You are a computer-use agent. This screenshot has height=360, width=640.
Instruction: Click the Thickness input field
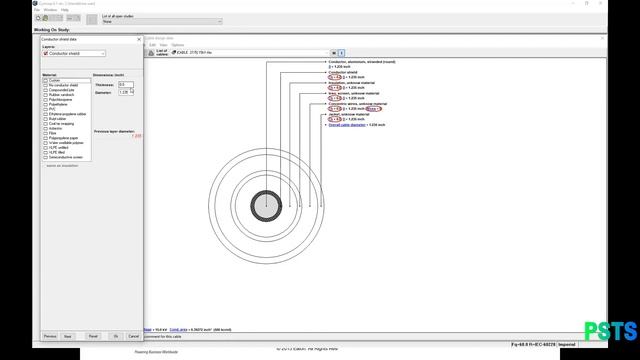tap(126, 84)
